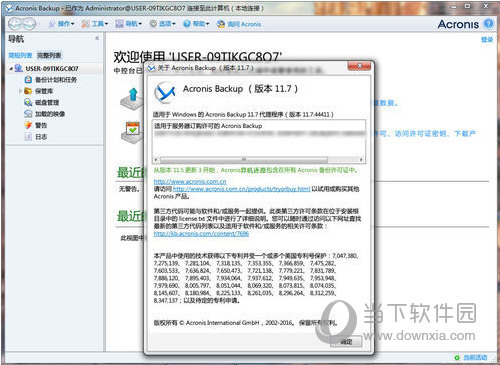
Task: Maximize the Acronis Backup main window
Action: [x=468, y=6]
